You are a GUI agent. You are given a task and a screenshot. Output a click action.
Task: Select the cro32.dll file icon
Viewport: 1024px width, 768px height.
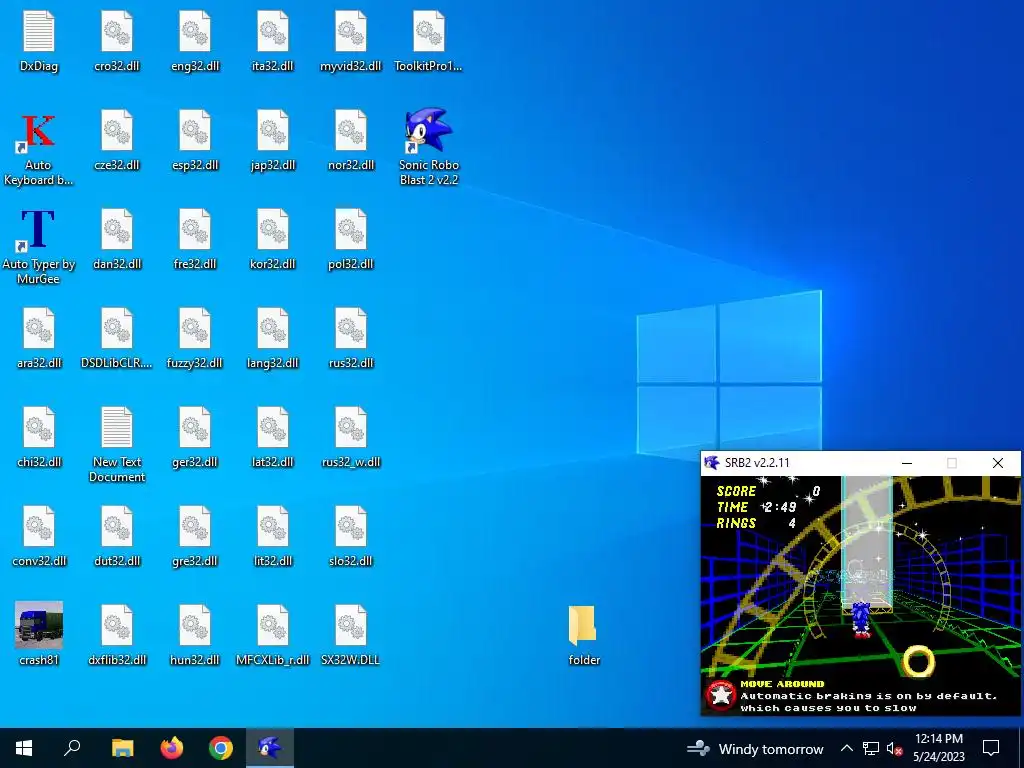click(x=117, y=31)
